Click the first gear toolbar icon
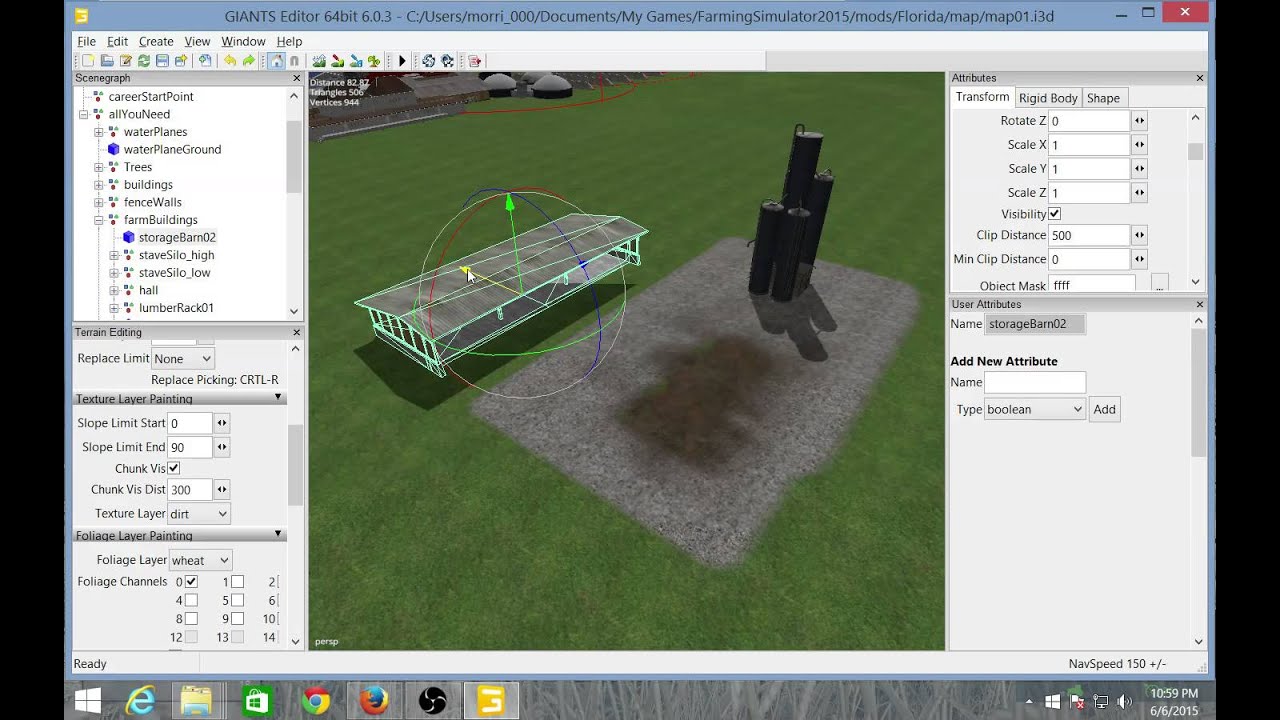Image resolution: width=1280 pixels, height=720 pixels. click(428, 61)
